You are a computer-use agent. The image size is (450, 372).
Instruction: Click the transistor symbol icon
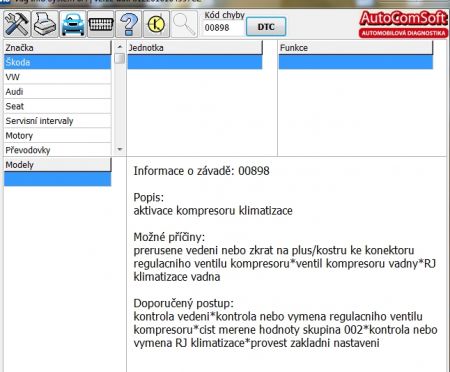tap(156, 24)
